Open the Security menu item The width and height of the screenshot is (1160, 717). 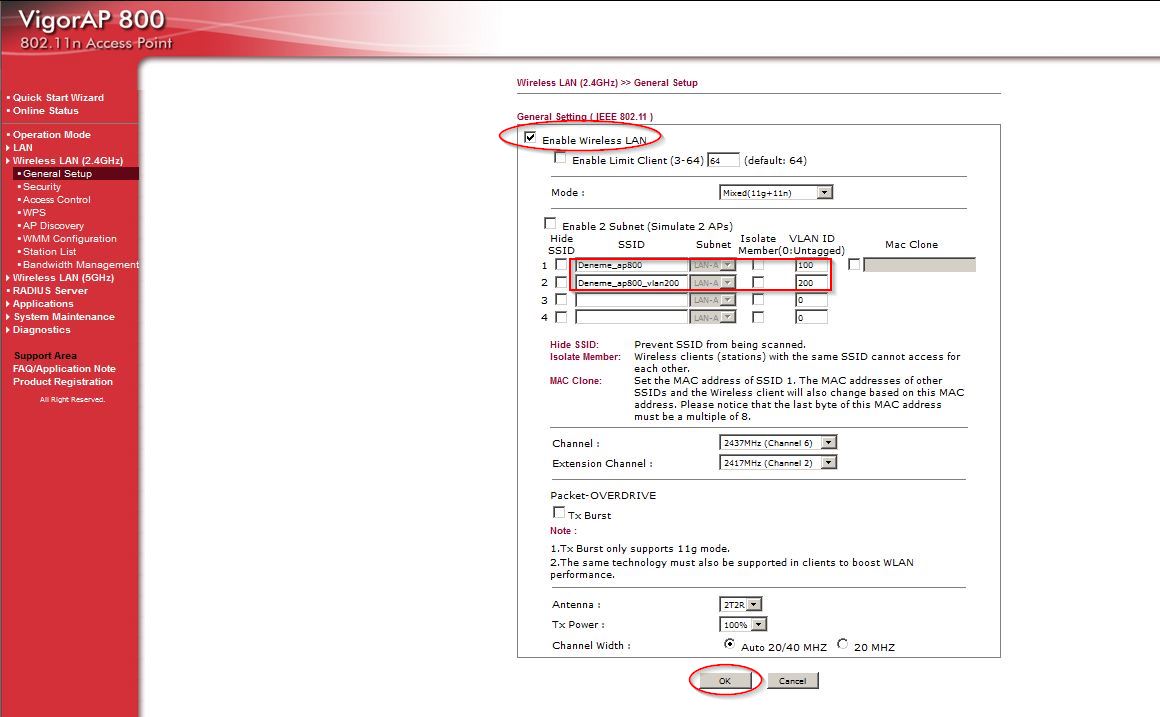point(42,187)
